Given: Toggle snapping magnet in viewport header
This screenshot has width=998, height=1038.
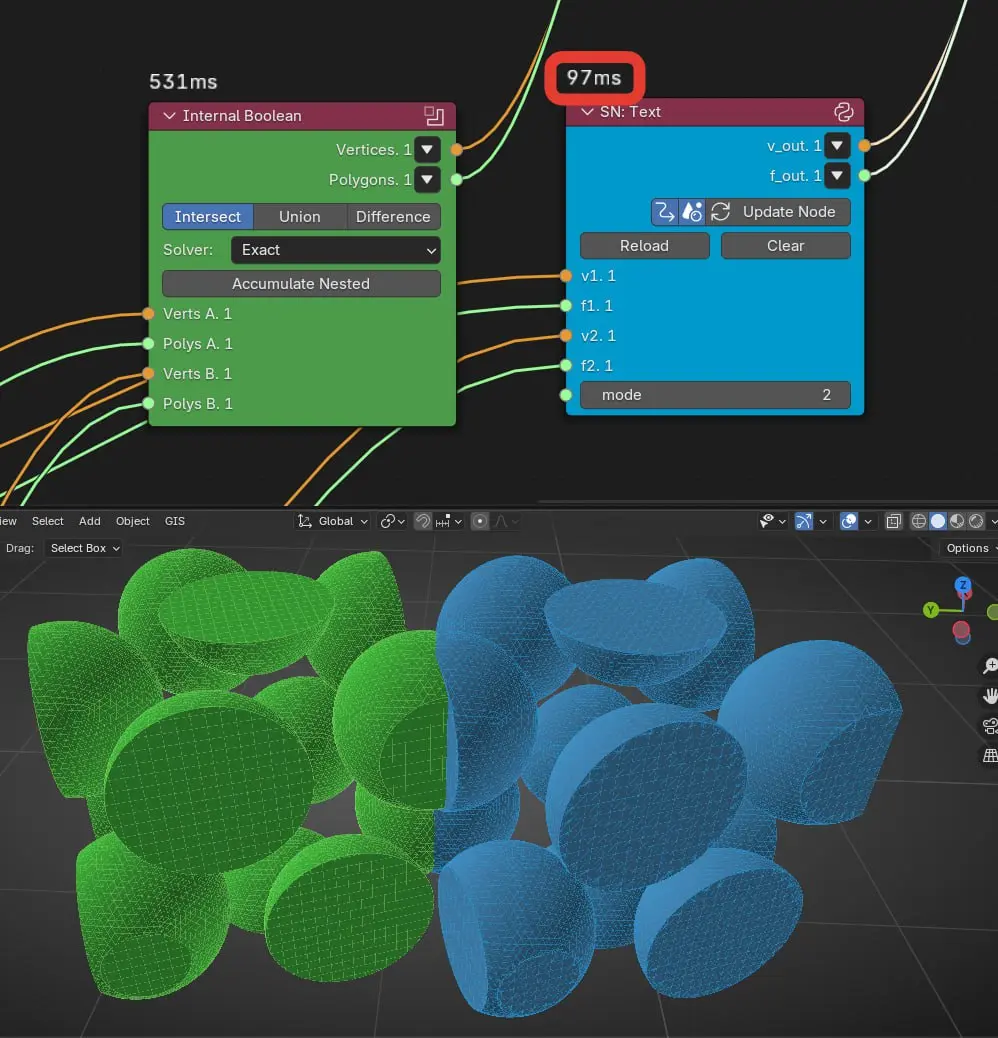Looking at the screenshot, I should (423, 521).
